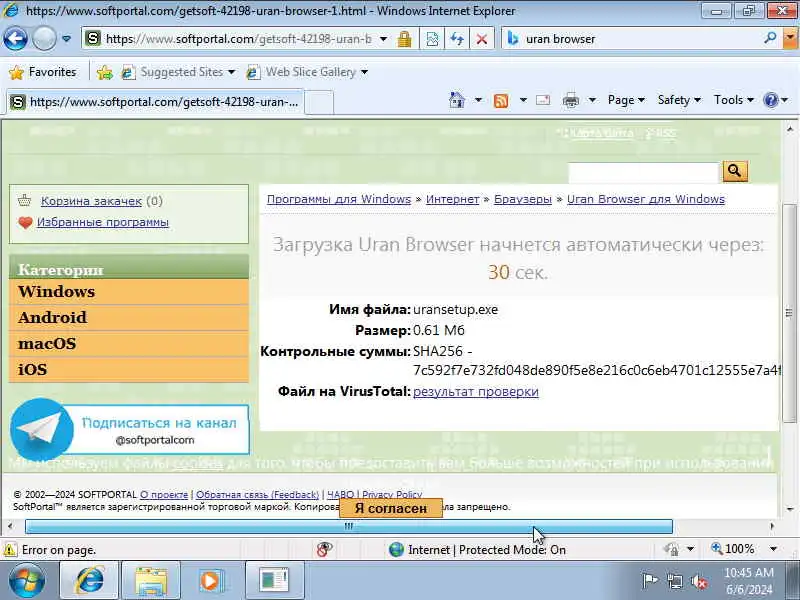Open a new blank tab
This screenshot has height=600, width=800.
click(319, 103)
